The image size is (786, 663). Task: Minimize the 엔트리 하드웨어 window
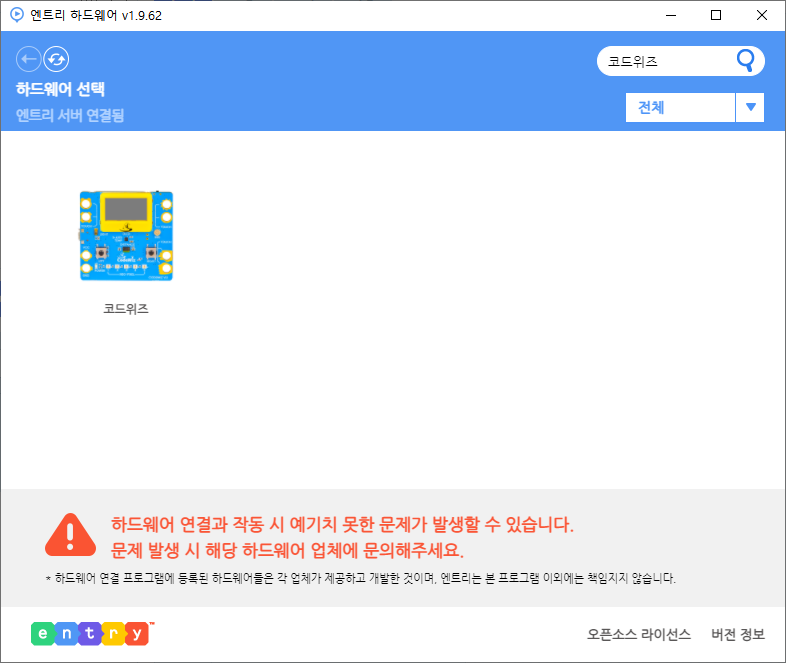point(671,16)
